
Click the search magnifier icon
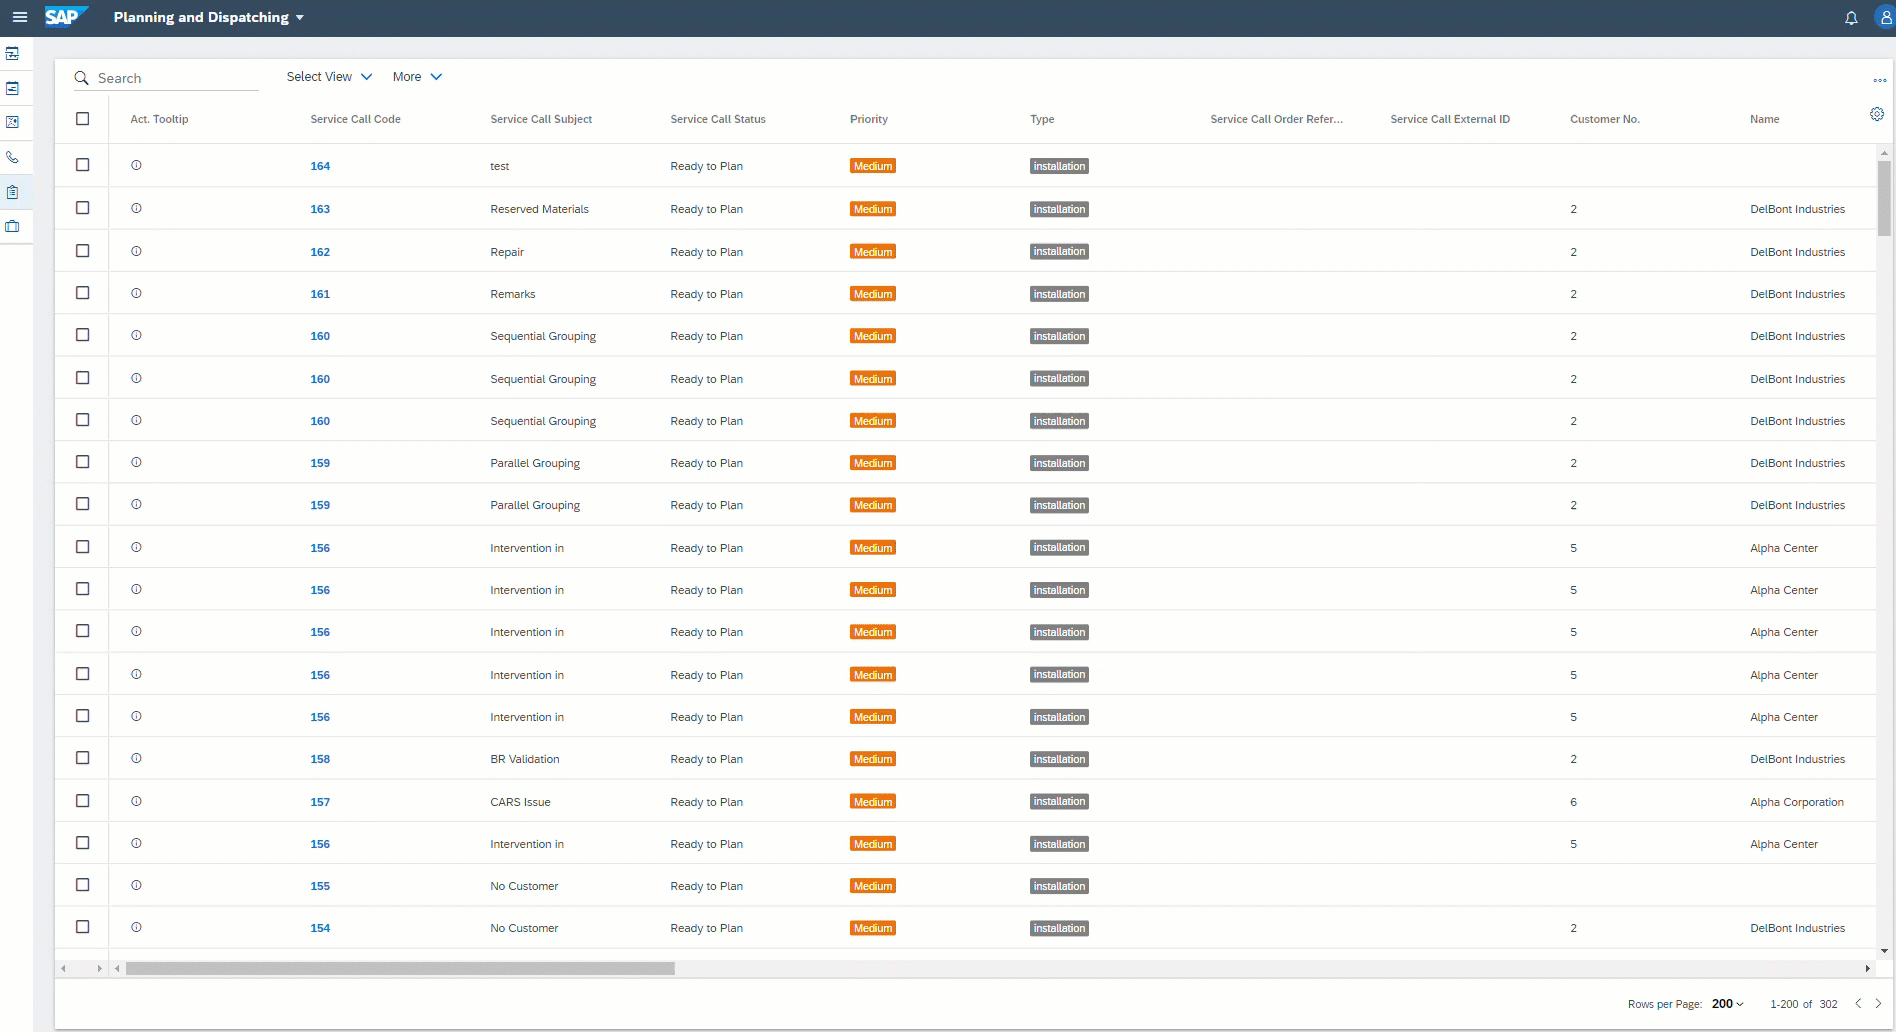click(82, 78)
